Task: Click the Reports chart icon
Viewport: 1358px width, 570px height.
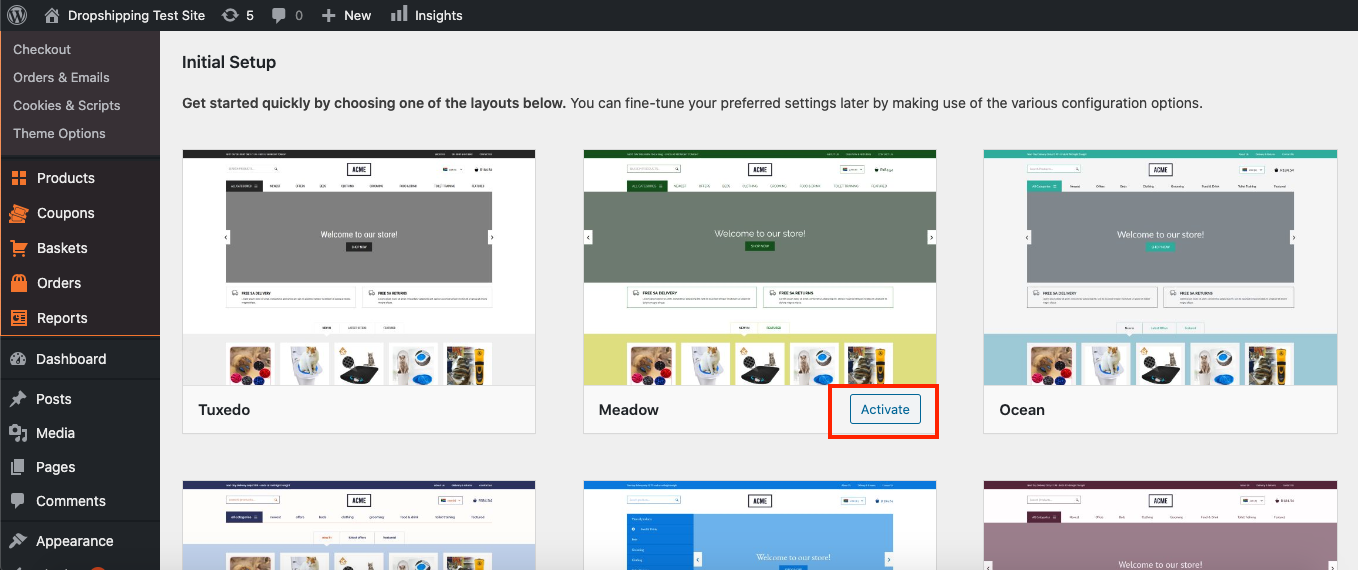Action: [18, 318]
